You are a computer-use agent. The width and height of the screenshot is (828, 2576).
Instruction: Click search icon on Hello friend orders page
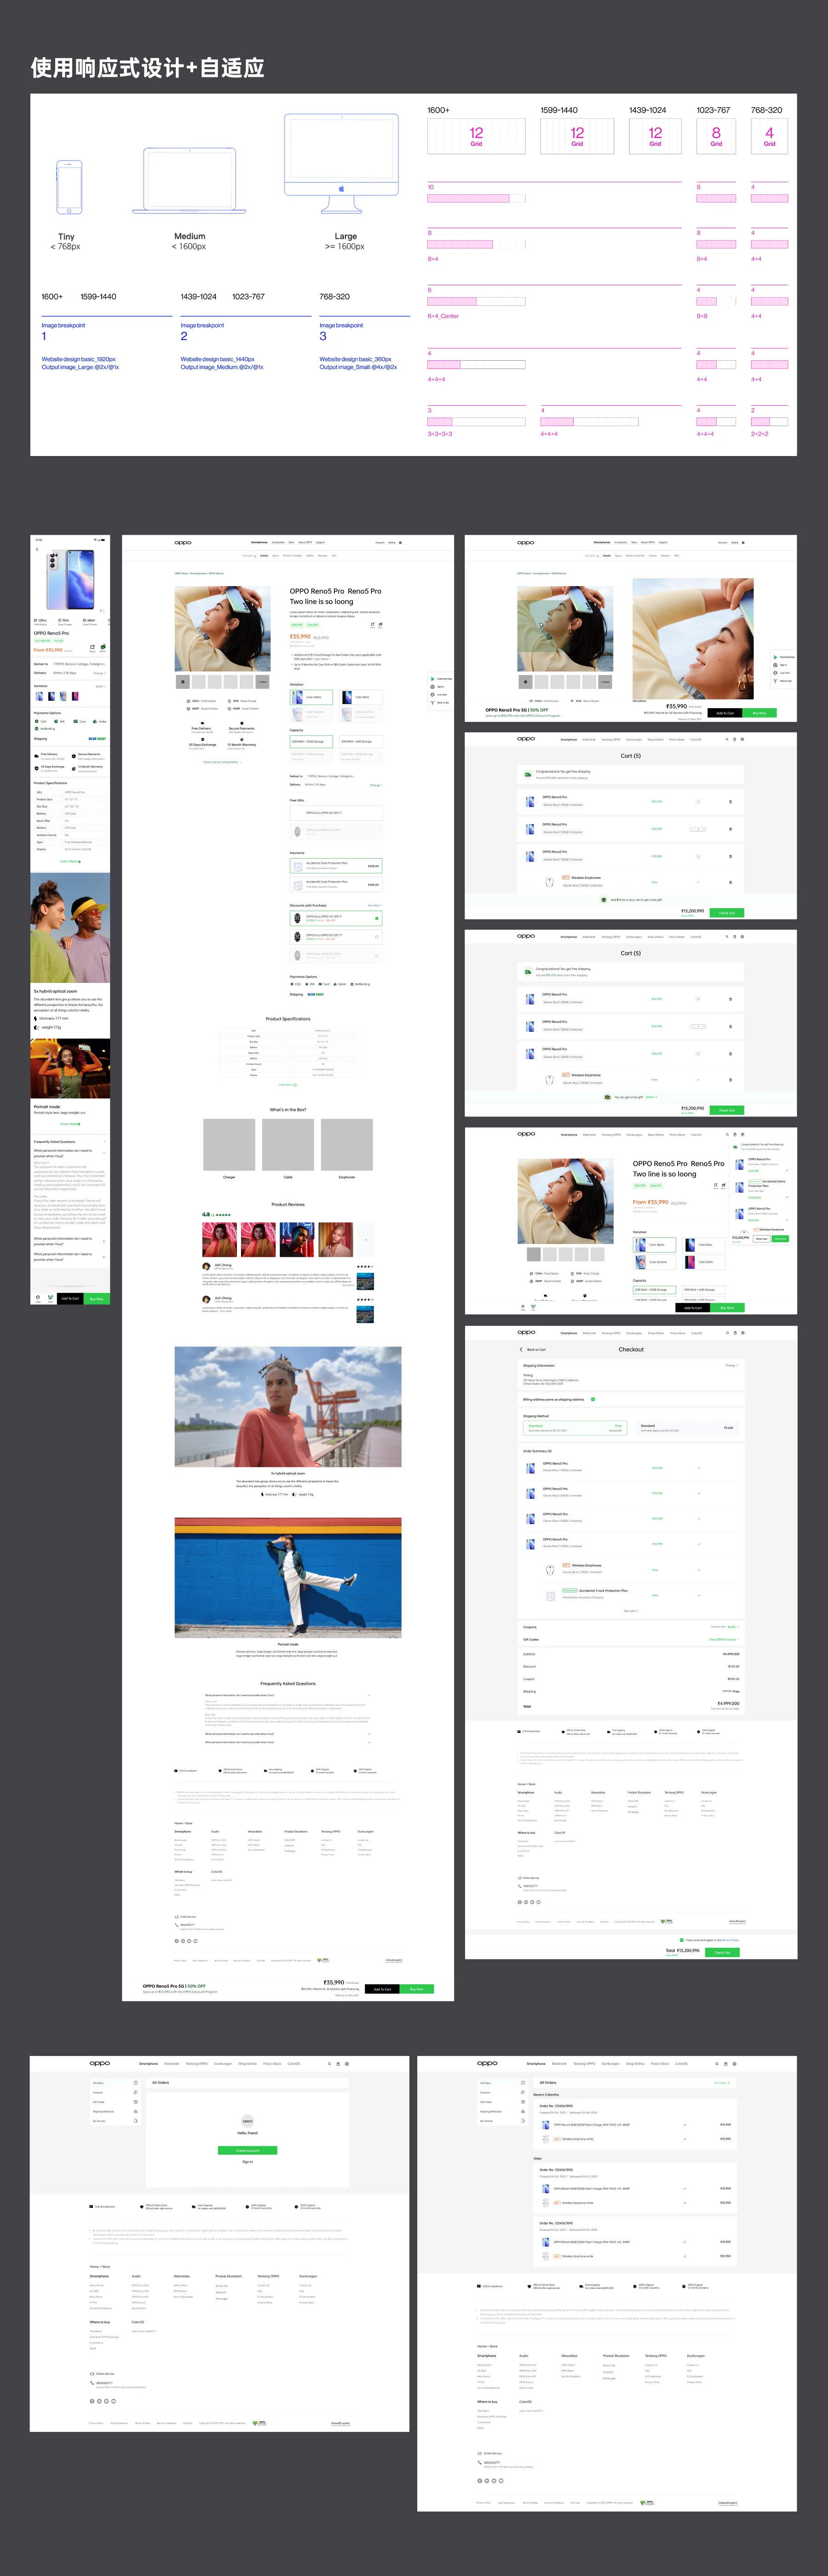330,2064
